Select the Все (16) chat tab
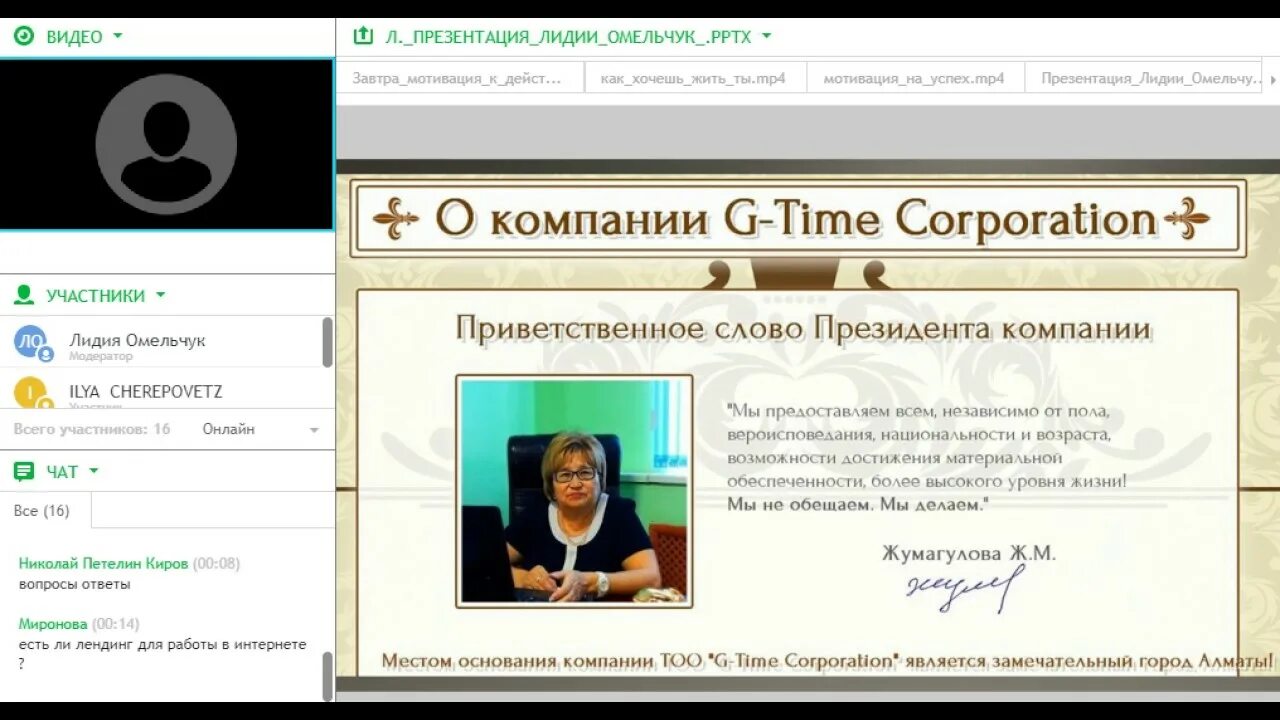This screenshot has height=720, width=1280. click(x=42, y=510)
